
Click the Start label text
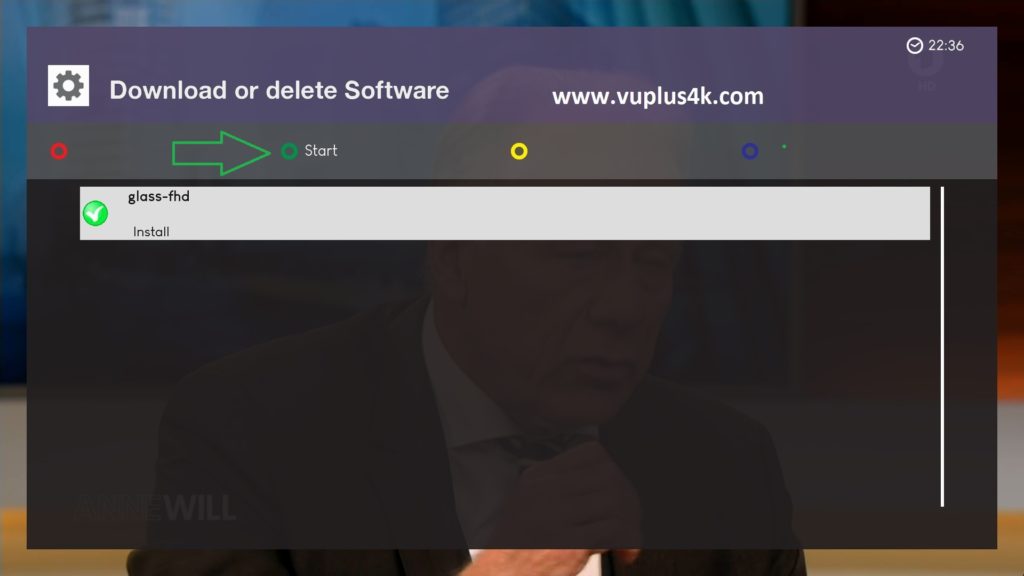321,151
